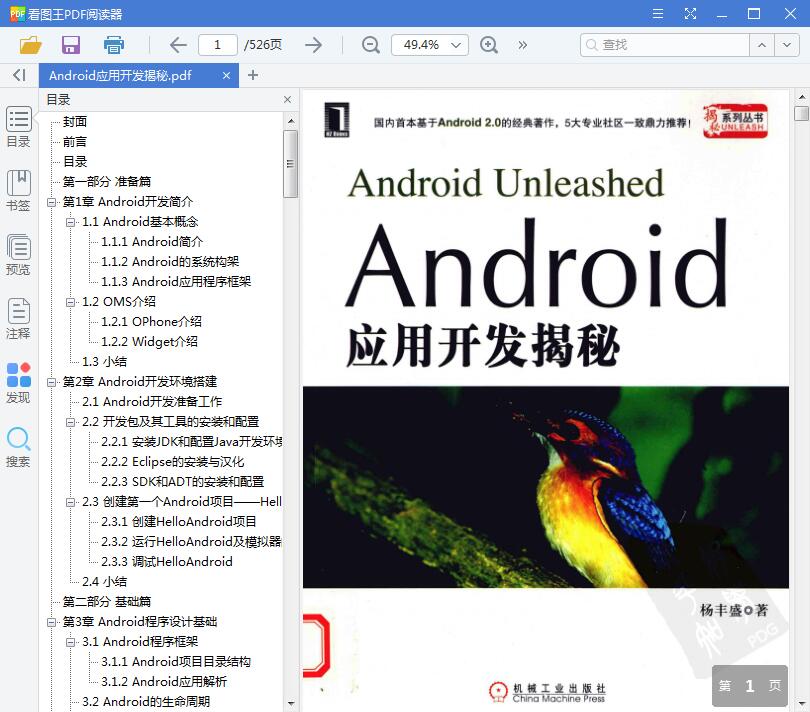This screenshot has width=810, height=712.
Task: Jump to 2.2.2 Eclipse的安装与汉化
Action: point(173,461)
